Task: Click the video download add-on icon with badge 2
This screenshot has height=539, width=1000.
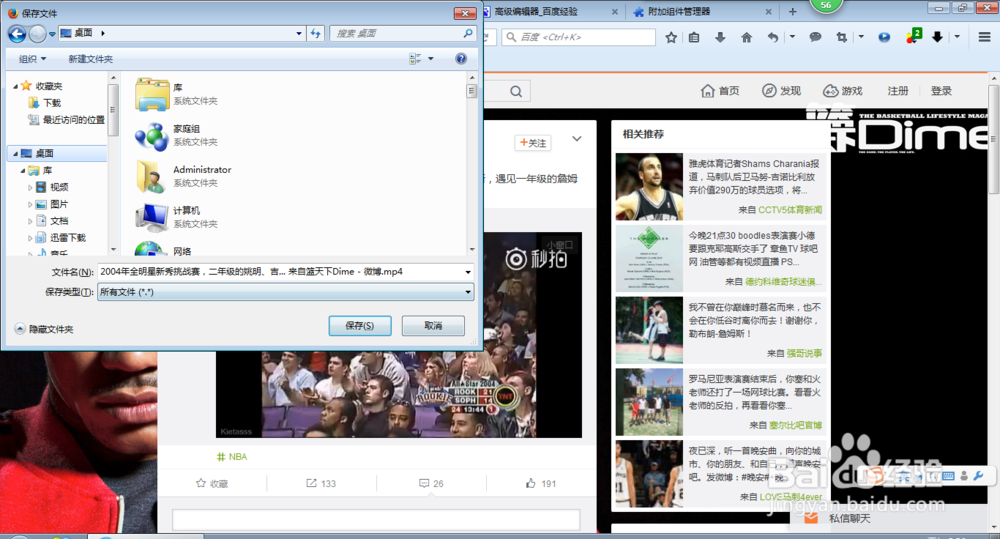Action: coord(913,36)
